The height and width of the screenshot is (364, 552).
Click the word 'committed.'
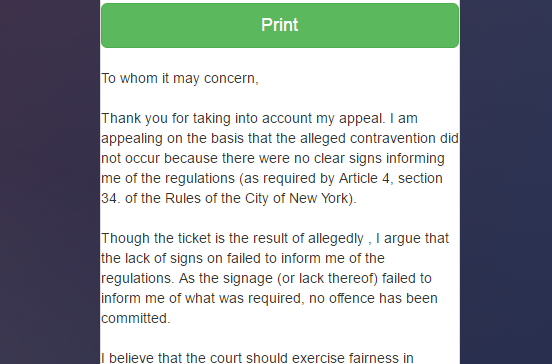point(136,318)
